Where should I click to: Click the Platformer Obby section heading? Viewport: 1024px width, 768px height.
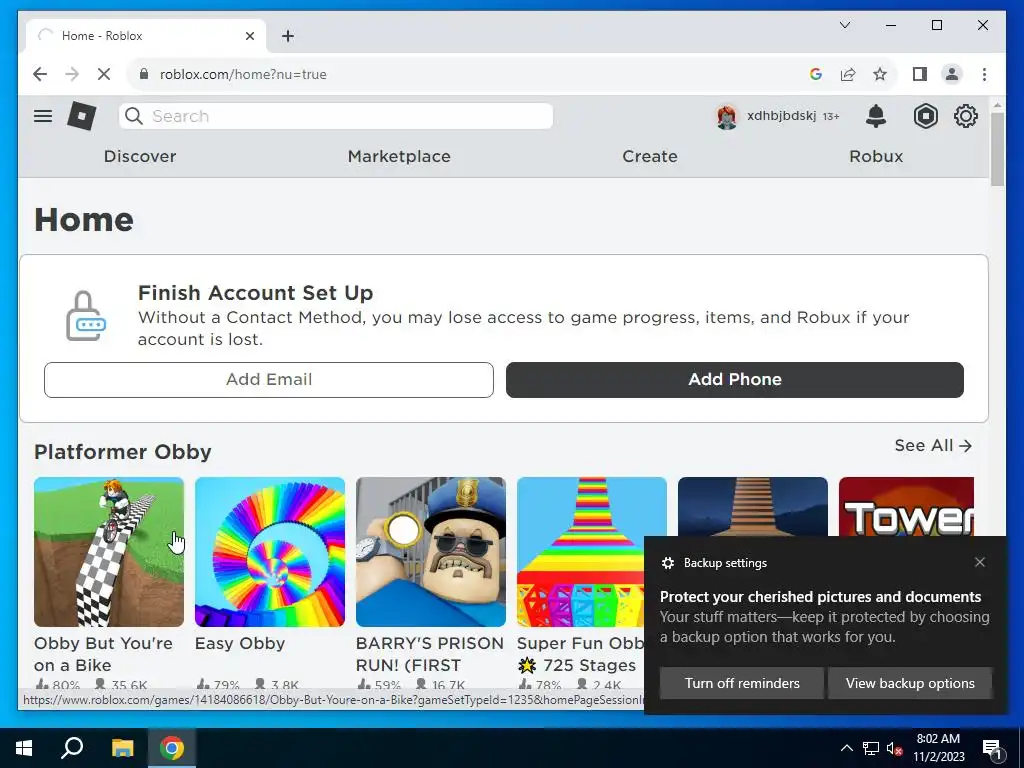(x=123, y=452)
